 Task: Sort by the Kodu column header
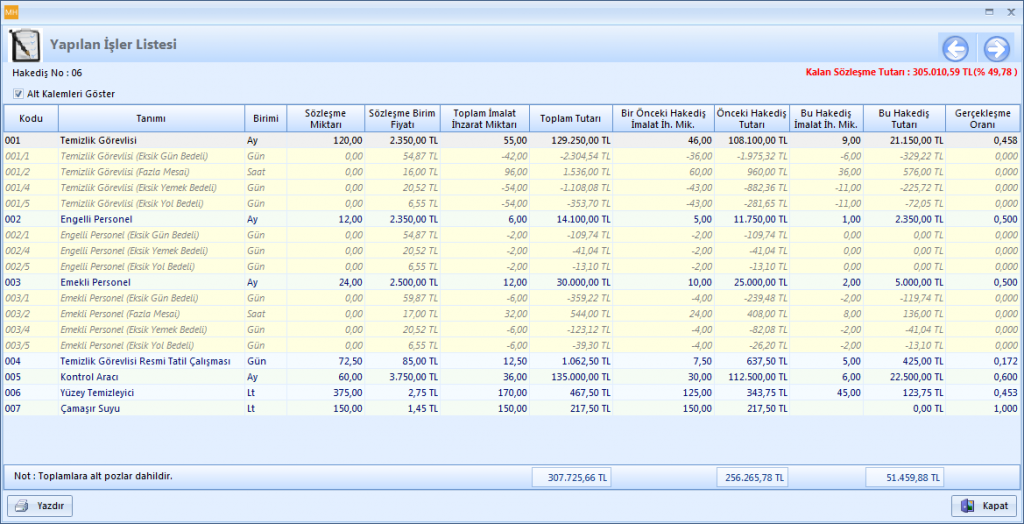coord(30,119)
